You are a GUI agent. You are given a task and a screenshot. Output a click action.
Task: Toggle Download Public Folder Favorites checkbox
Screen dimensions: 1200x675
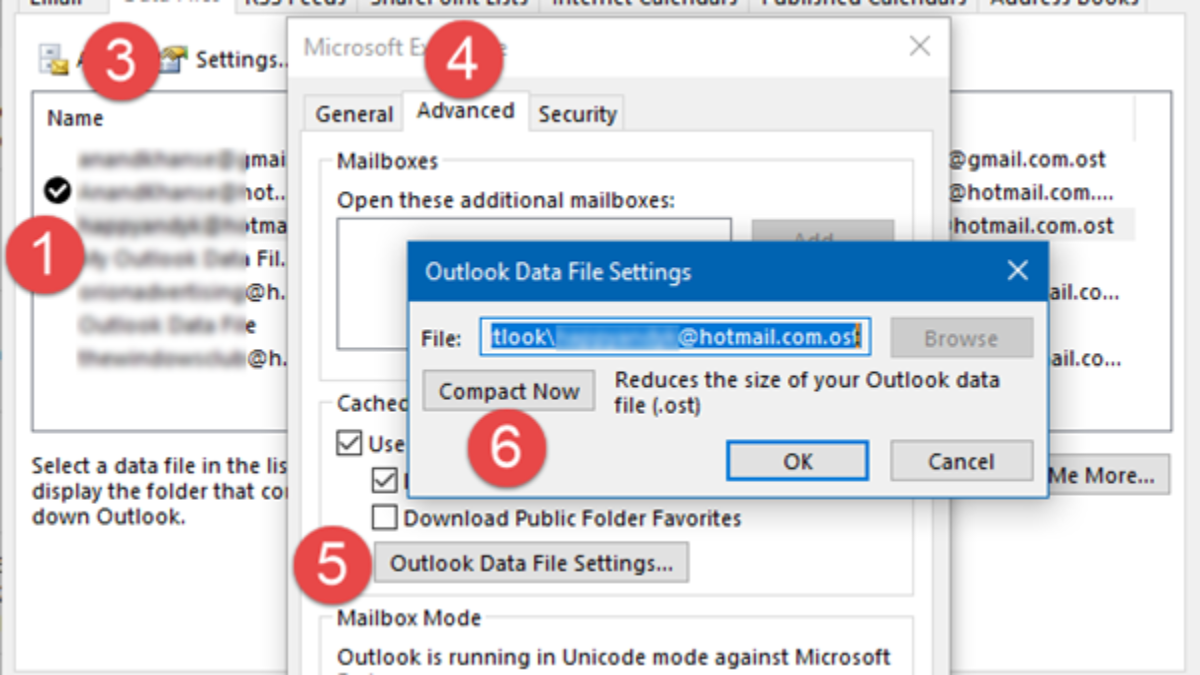pyautogui.click(x=385, y=518)
